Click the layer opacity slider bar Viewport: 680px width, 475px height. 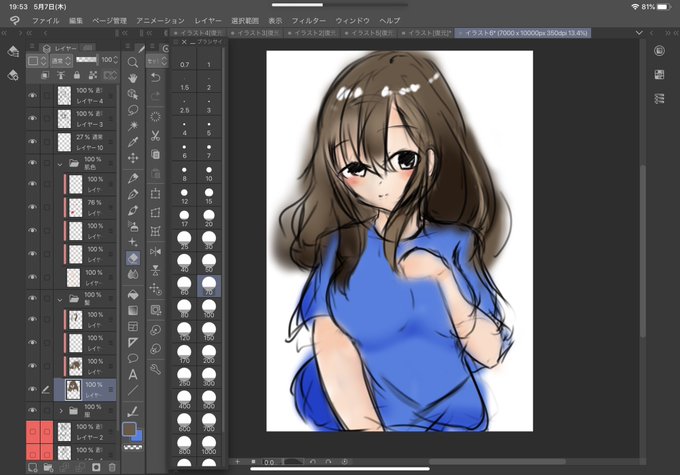[87, 60]
